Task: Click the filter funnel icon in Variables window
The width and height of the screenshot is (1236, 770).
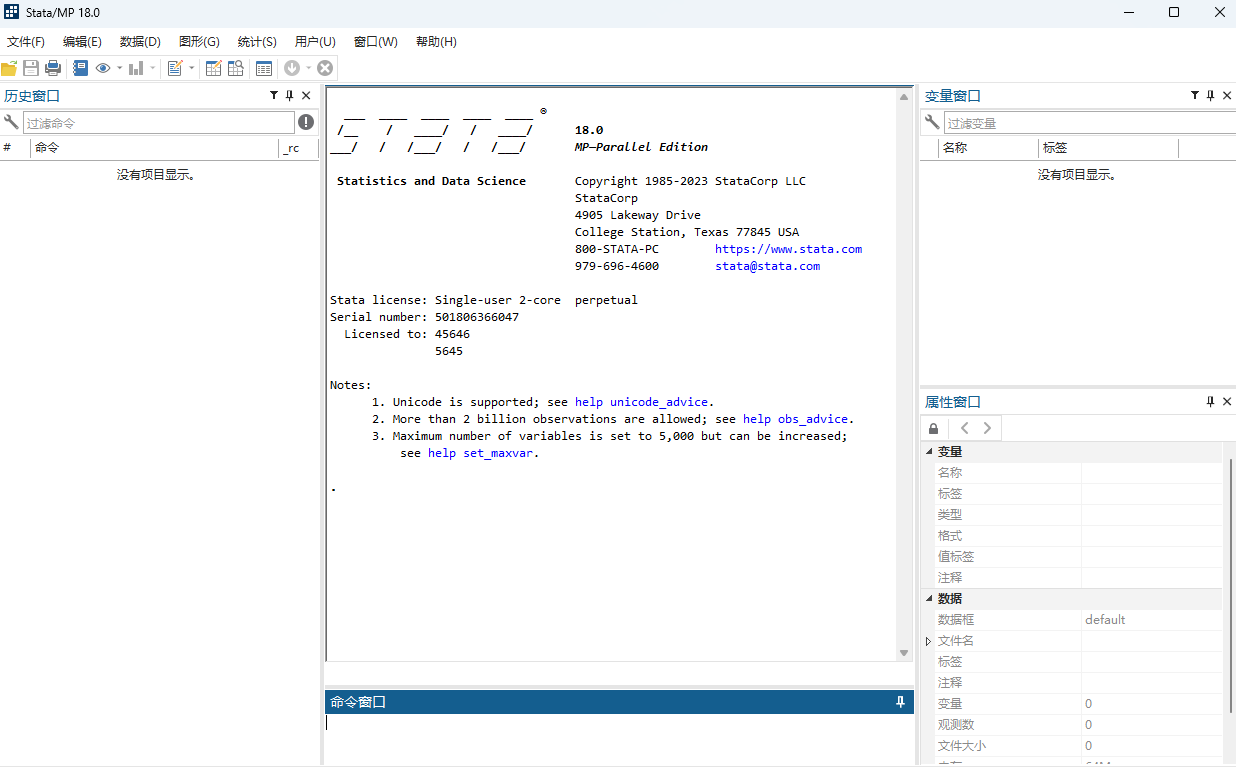Action: tap(1194, 96)
